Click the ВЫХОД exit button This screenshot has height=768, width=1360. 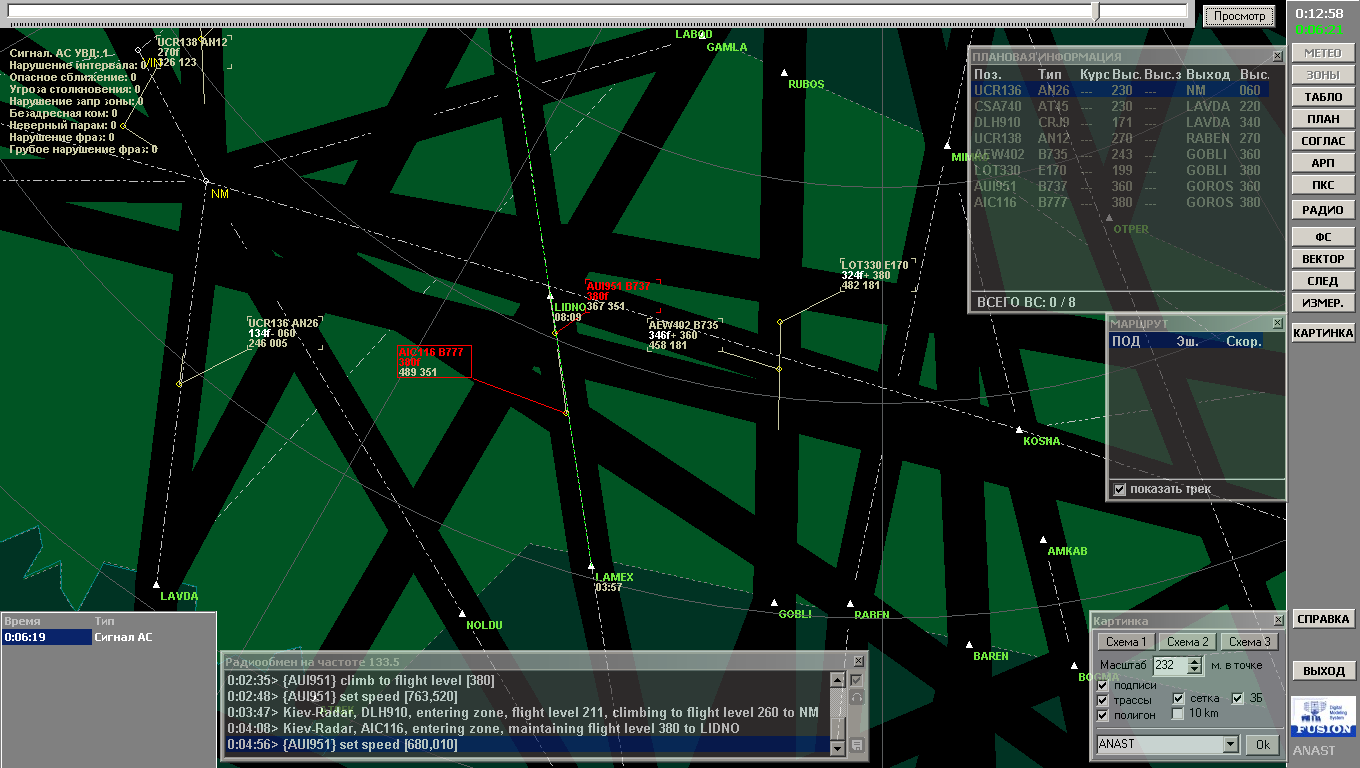click(1323, 671)
